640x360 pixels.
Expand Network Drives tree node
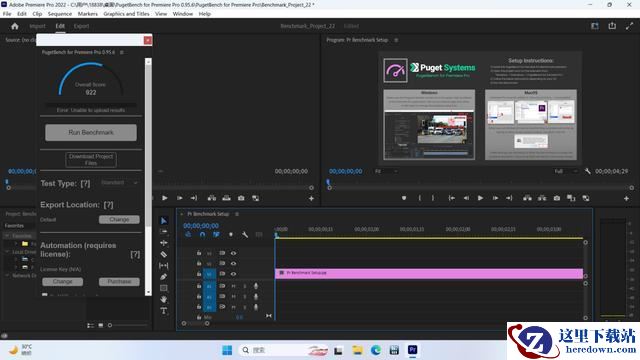tap(7, 276)
